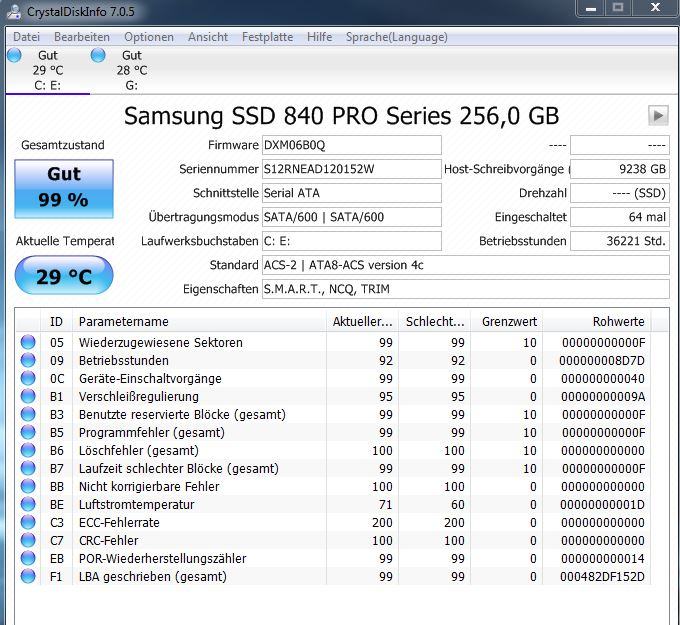
Task: Click the Gesamtzustand label
Action: [63, 145]
